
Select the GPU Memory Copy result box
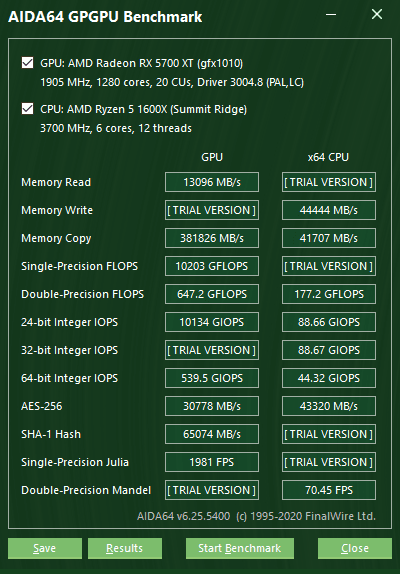click(x=212, y=238)
